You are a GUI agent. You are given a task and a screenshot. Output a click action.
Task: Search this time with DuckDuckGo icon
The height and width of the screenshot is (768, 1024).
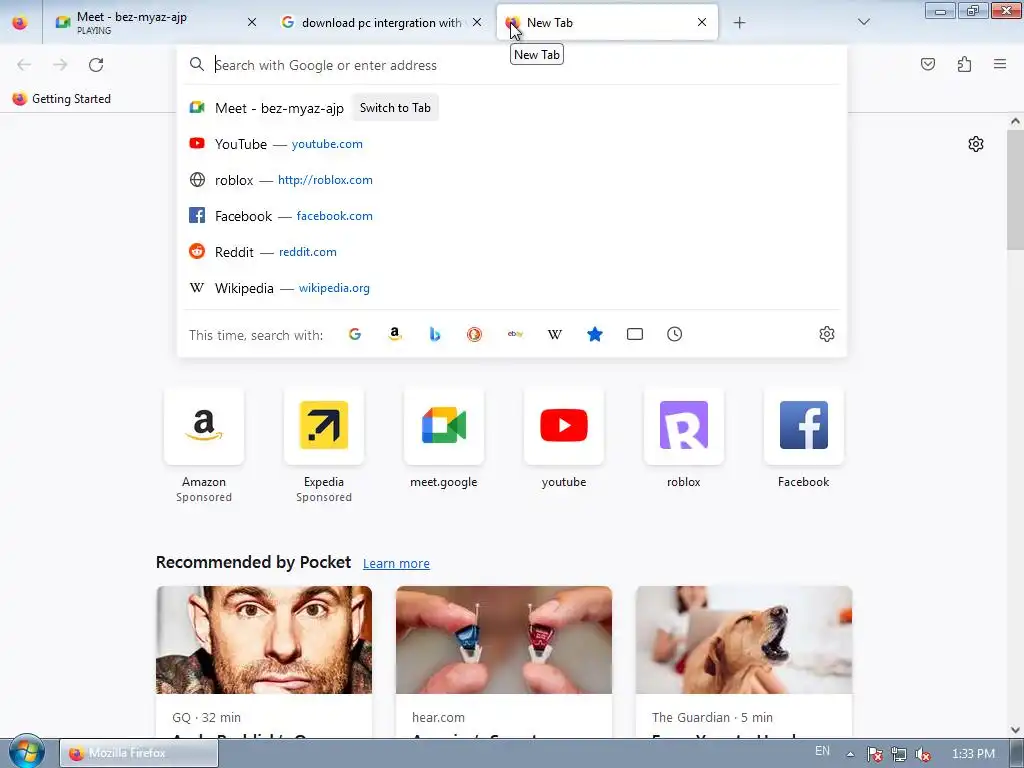pos(475,334)
